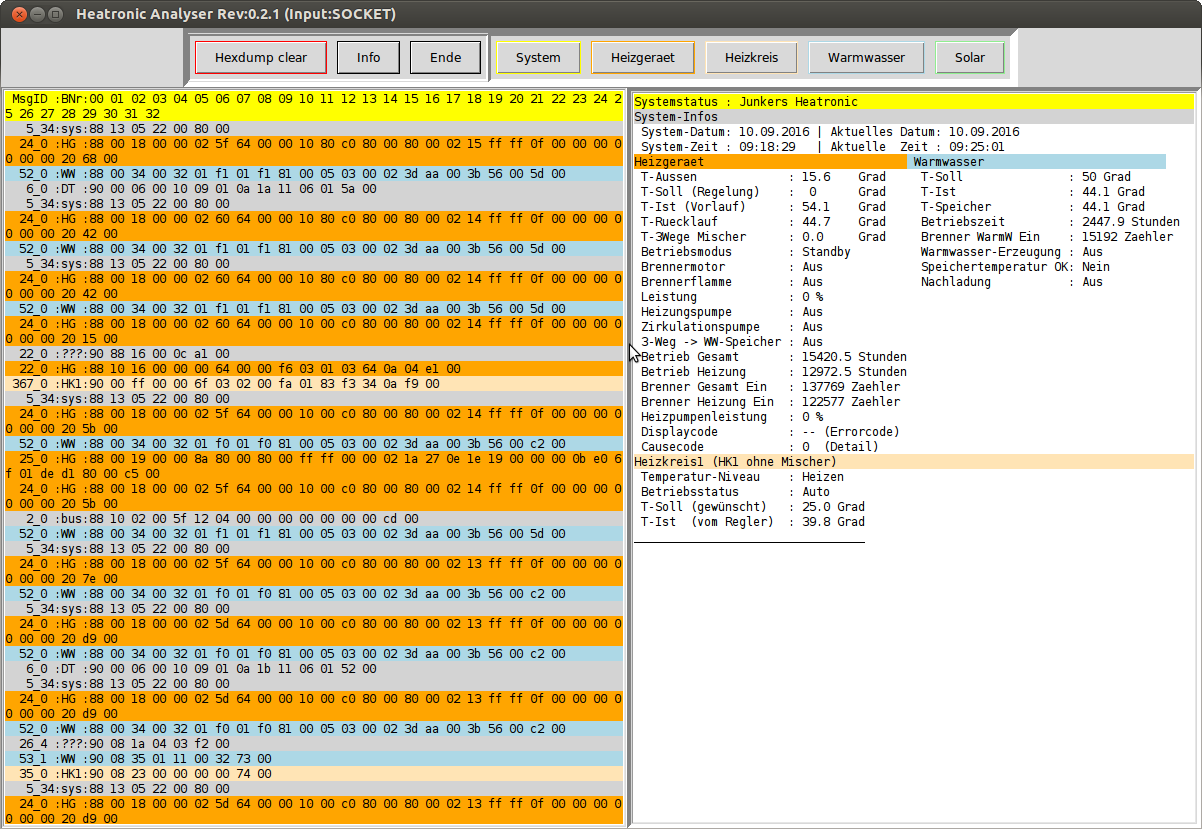Viewport: 1202px width, 829px height.
Task: Show the System view
Action: click(x=538, y=57)
